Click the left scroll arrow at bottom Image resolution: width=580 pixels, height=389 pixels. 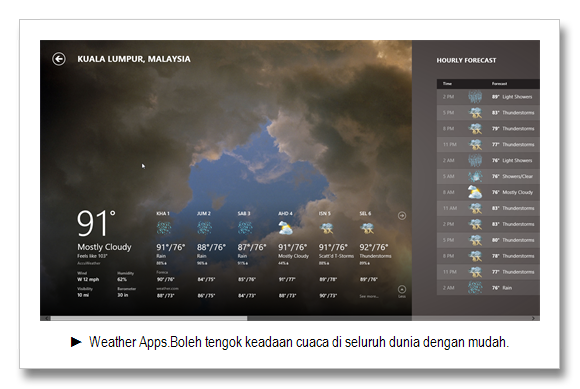pyautogui.click(x=46, y=318)
